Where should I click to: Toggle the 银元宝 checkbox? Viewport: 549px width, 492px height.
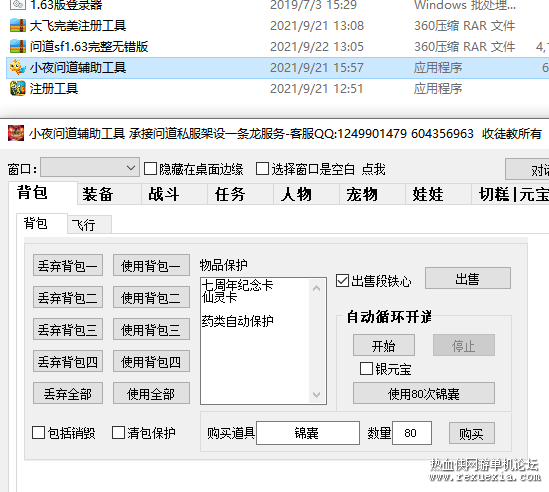pos(366,369)
